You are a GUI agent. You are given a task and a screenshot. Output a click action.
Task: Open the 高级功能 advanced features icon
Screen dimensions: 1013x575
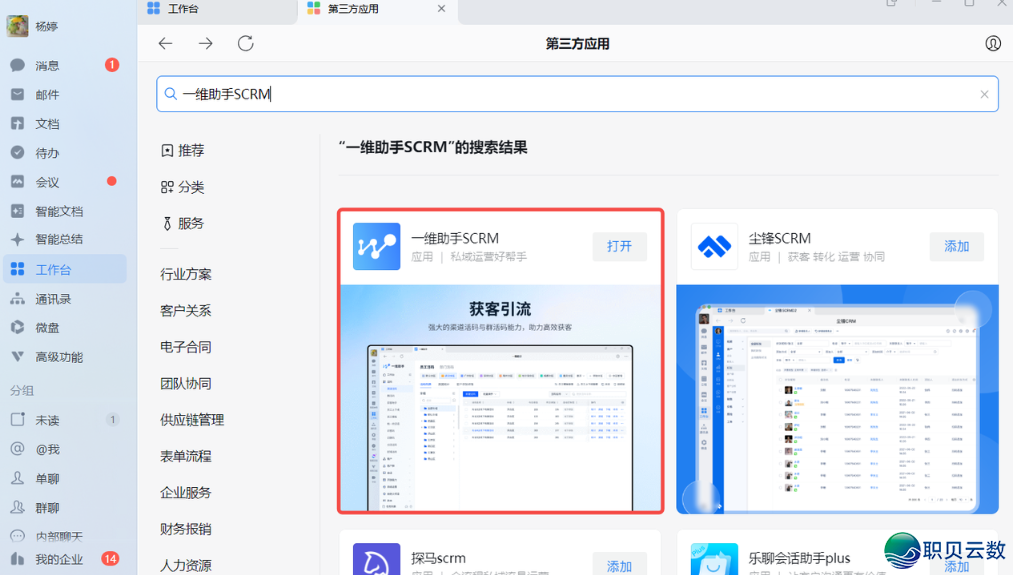[17, 357]
